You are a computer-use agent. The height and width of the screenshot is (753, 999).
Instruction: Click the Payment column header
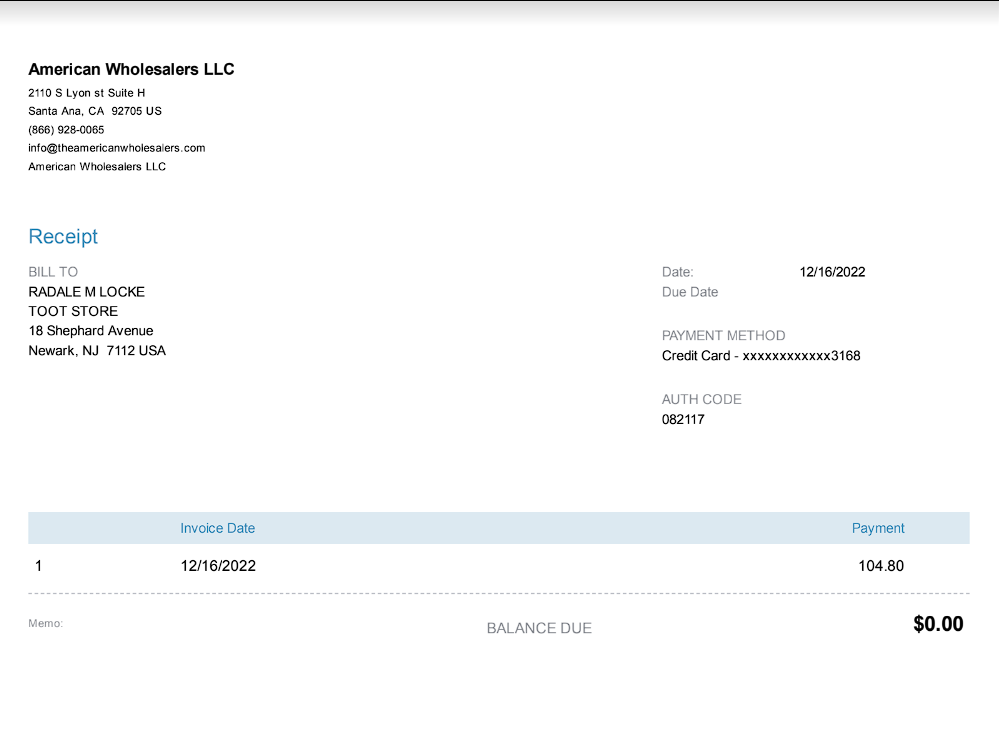(x=878, y=528)
